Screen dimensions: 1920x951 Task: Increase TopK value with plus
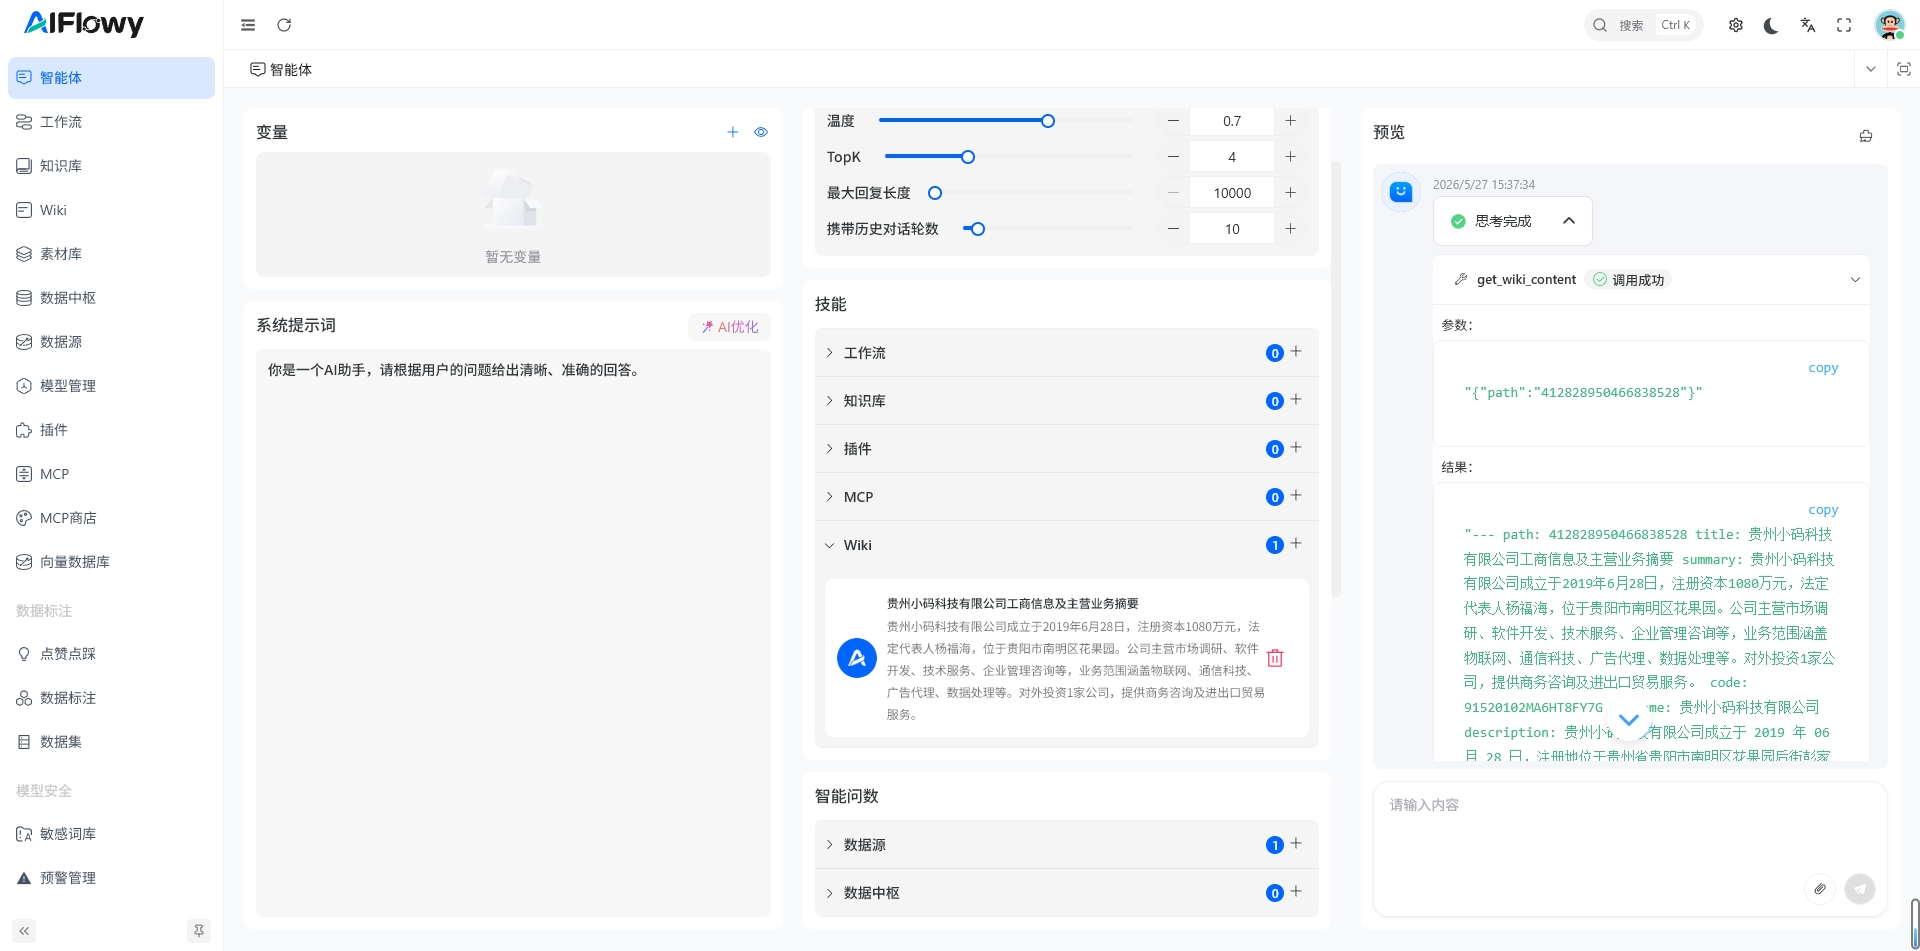click(1290, 157)
